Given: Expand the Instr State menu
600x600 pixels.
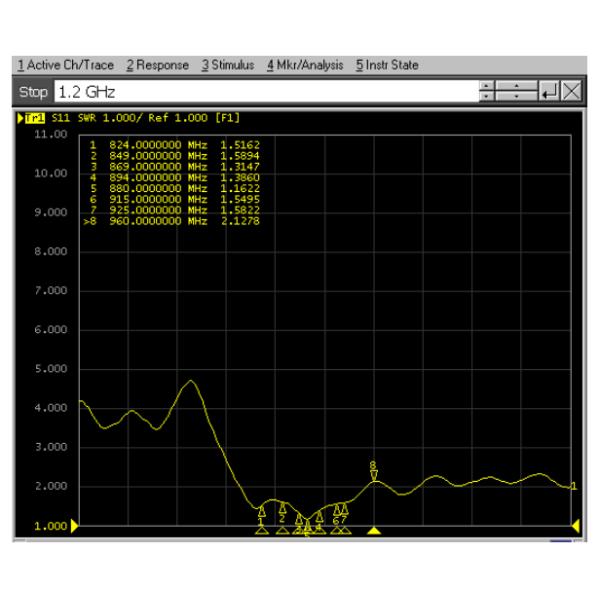Looking at the screenshot, I should (385, 65).
